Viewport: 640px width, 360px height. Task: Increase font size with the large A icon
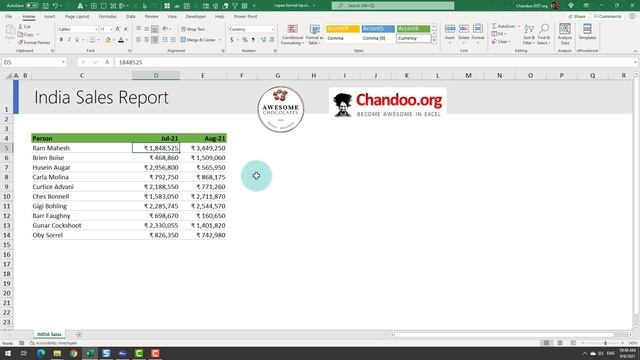(x=118, y=29)
